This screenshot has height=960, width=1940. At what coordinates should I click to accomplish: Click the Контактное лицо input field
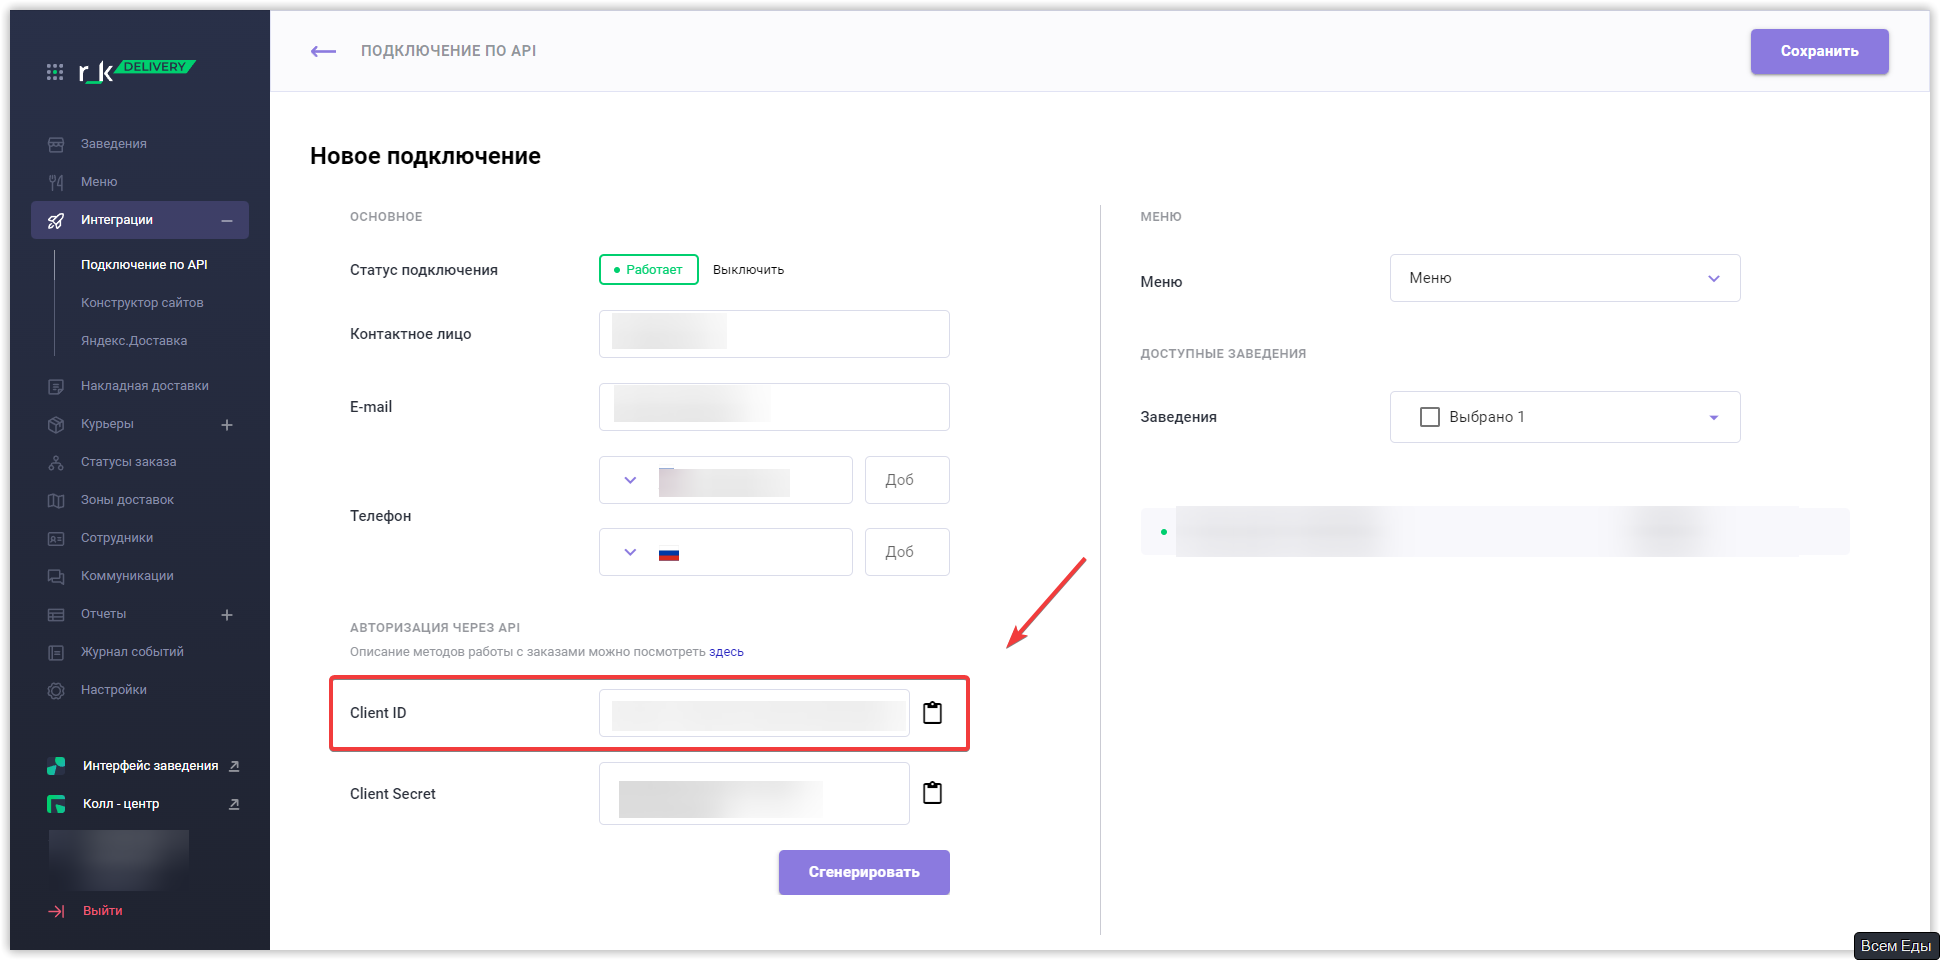tap(774, 334)
